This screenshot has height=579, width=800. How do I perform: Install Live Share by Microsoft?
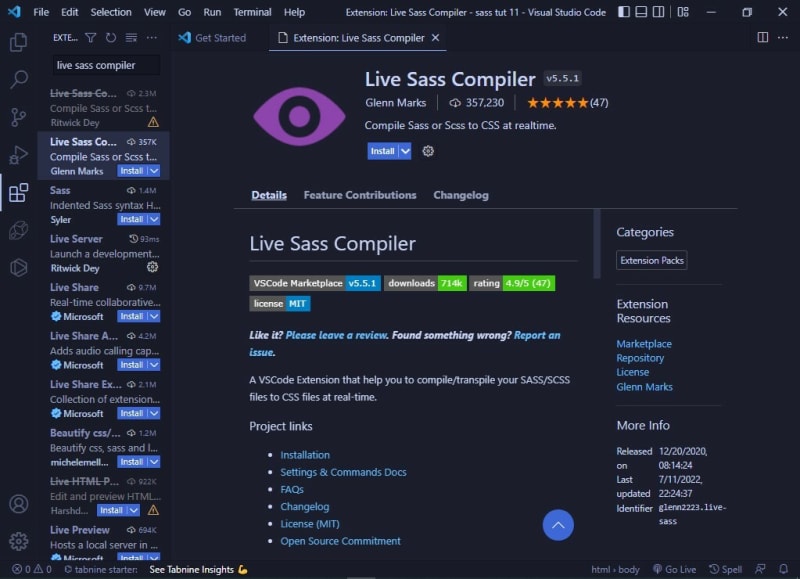click(x=132, y=316)
